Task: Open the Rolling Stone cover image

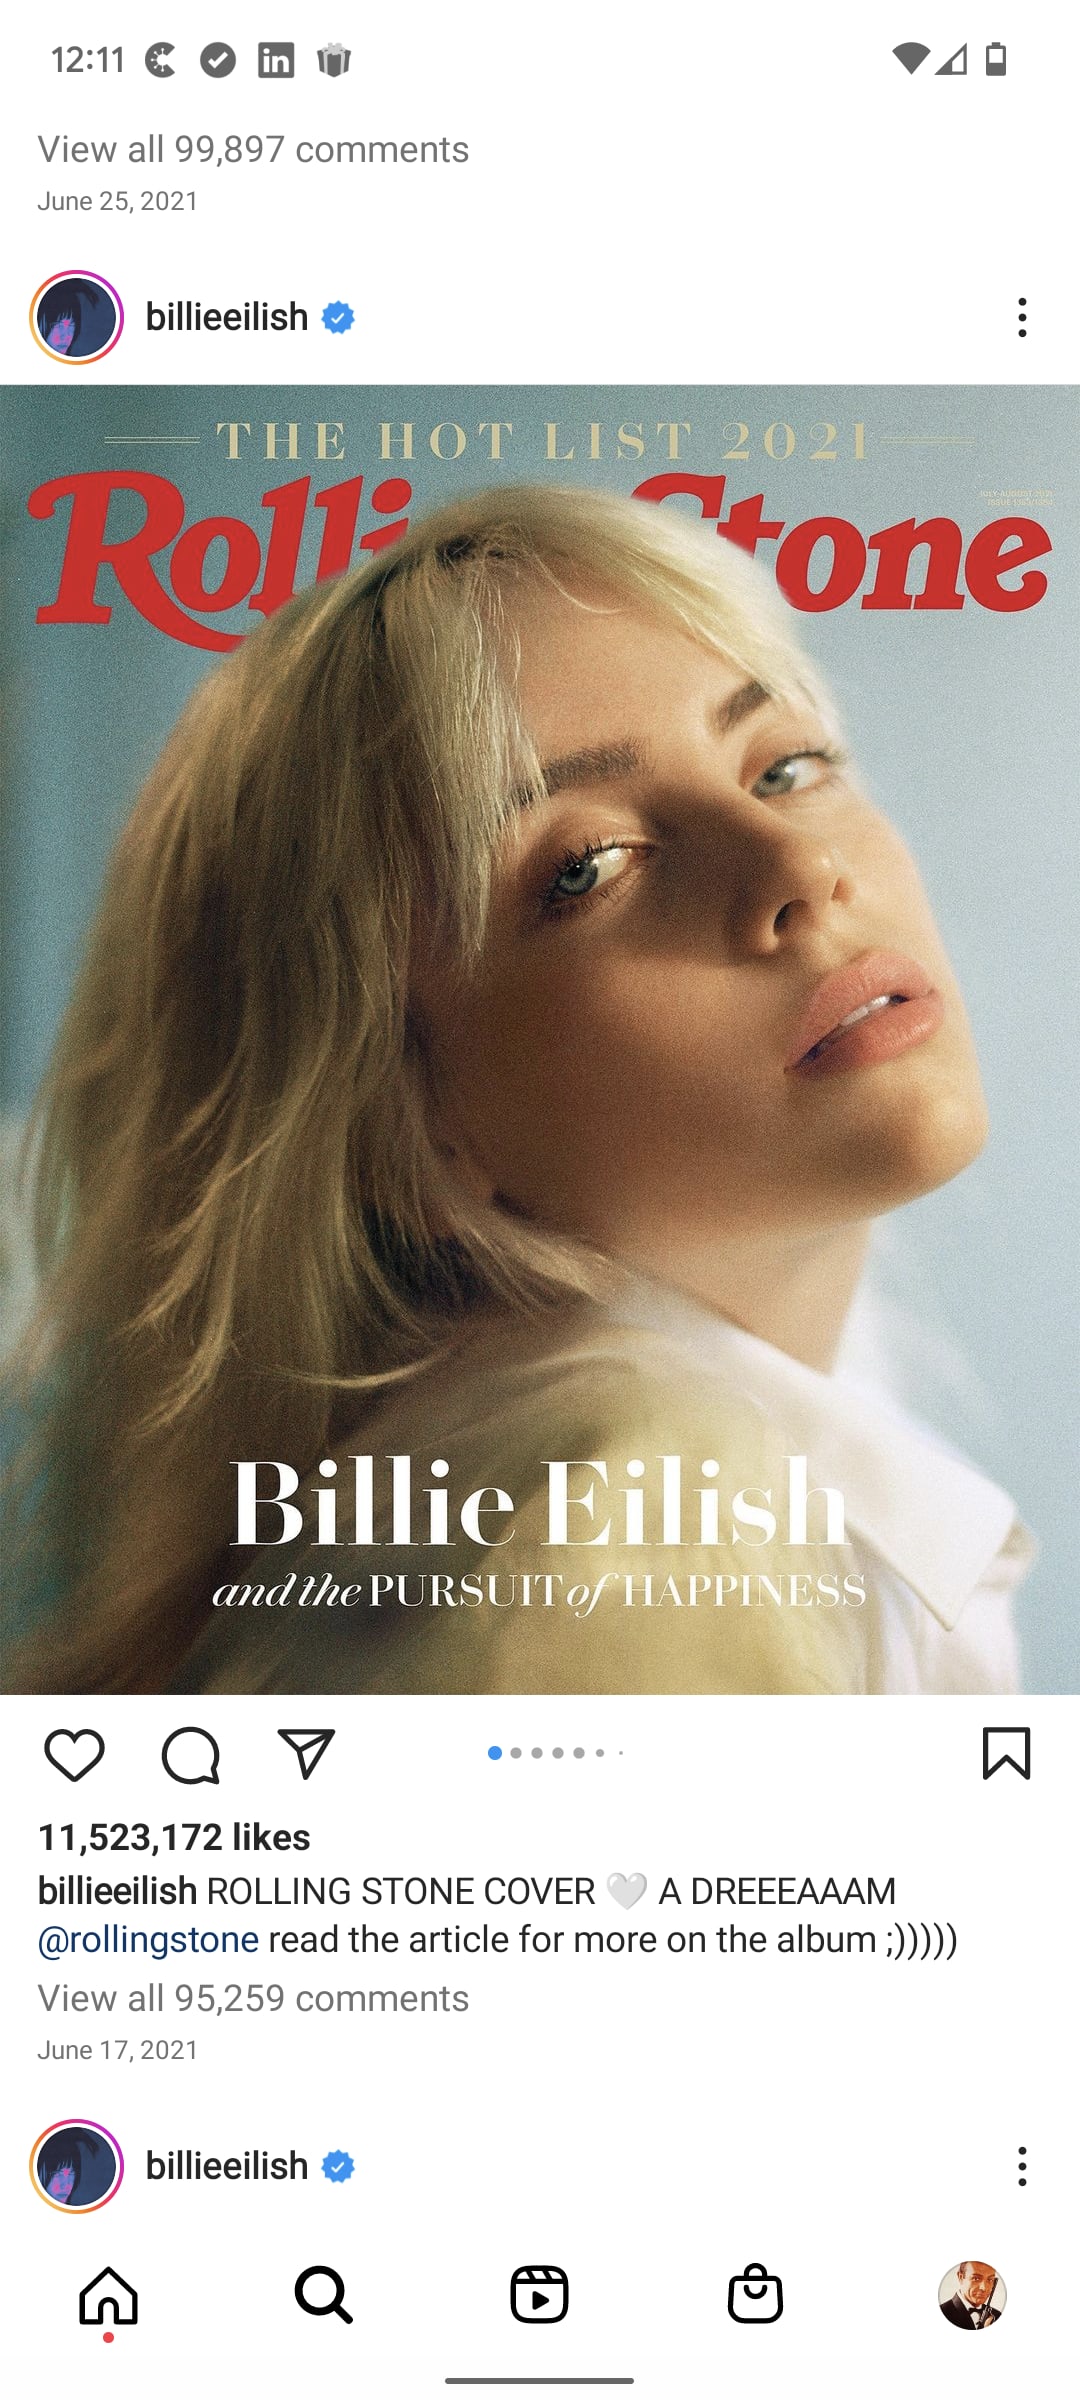Action: coord(540,1040)
